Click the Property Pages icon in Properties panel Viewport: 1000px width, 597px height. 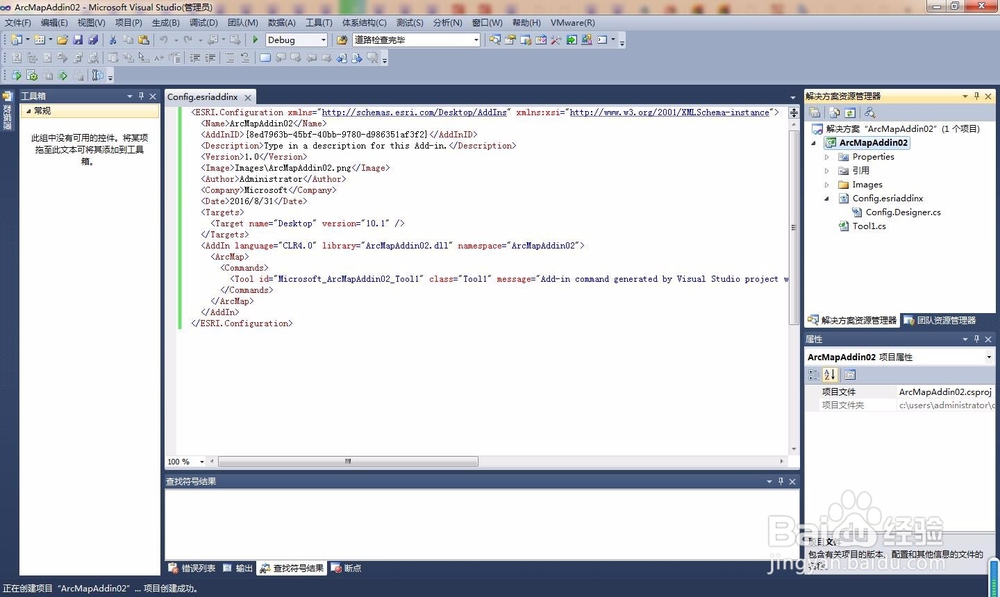tap(849, 375)
